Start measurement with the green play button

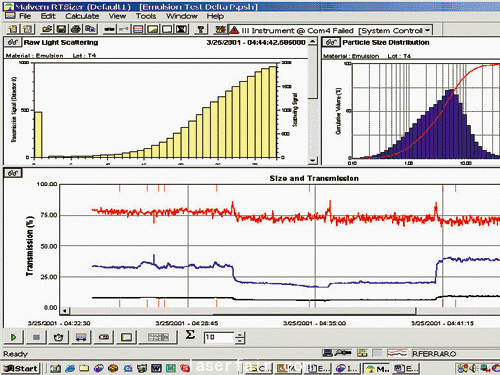14,337
